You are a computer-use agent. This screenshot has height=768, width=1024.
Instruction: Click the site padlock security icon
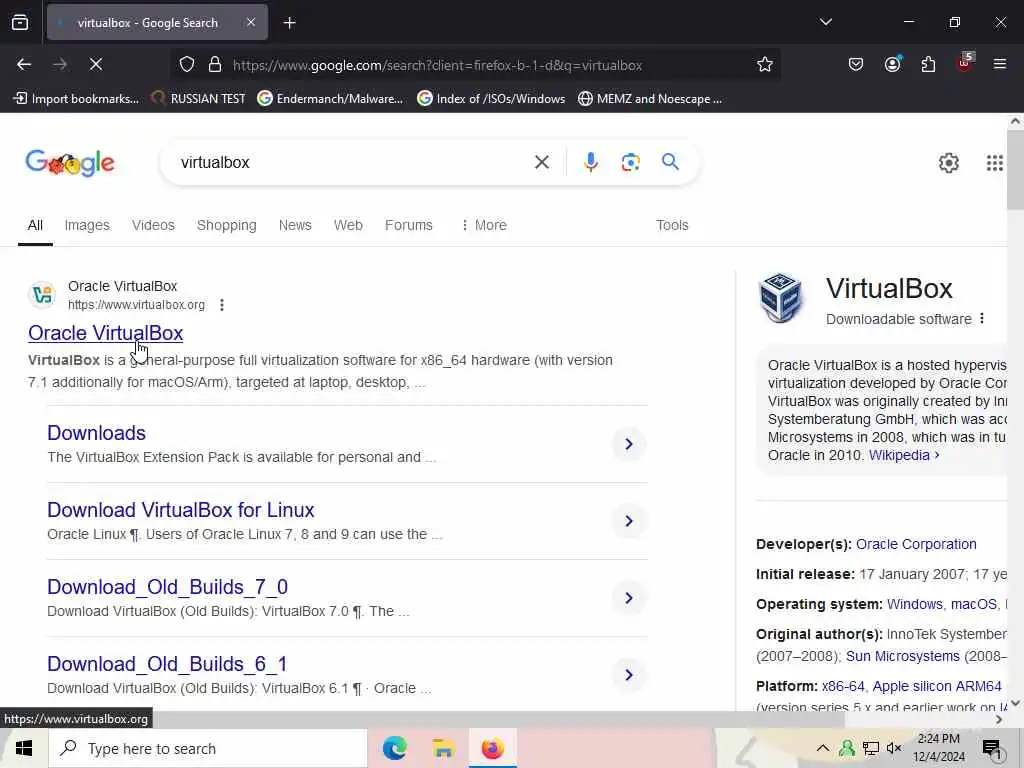tap(215, 65)
